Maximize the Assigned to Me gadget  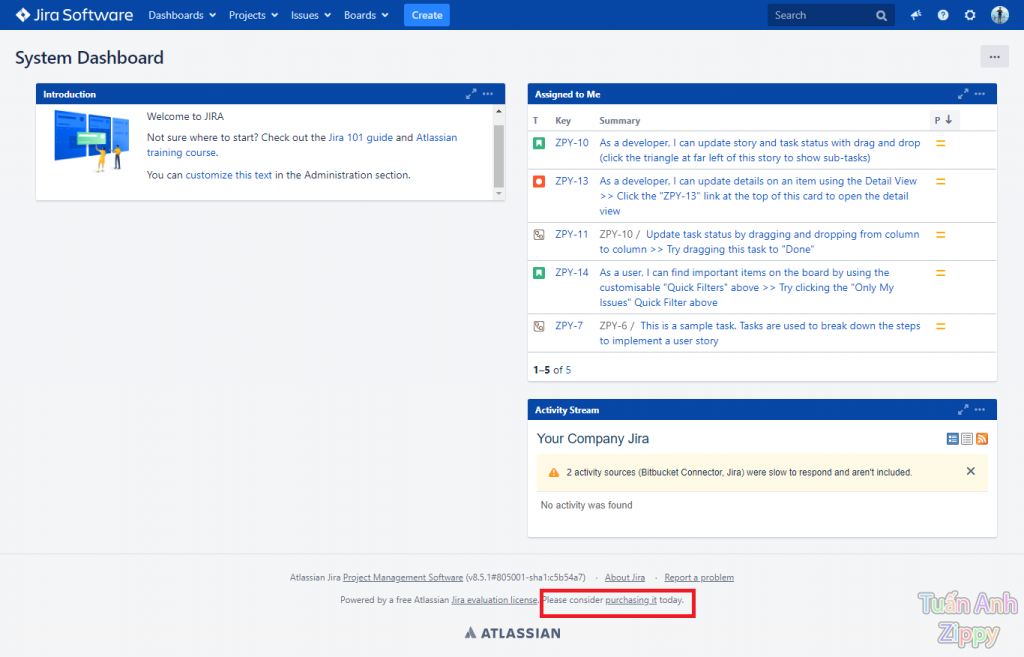pos(964,94)
